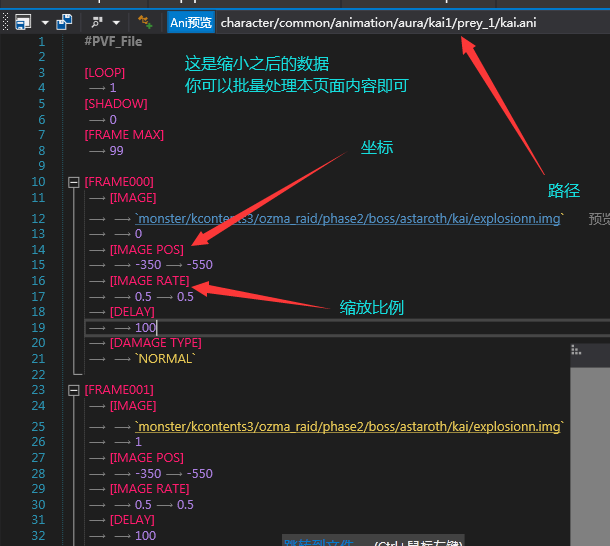Open the explosionn.img link in FRAME000

[349, 218]
